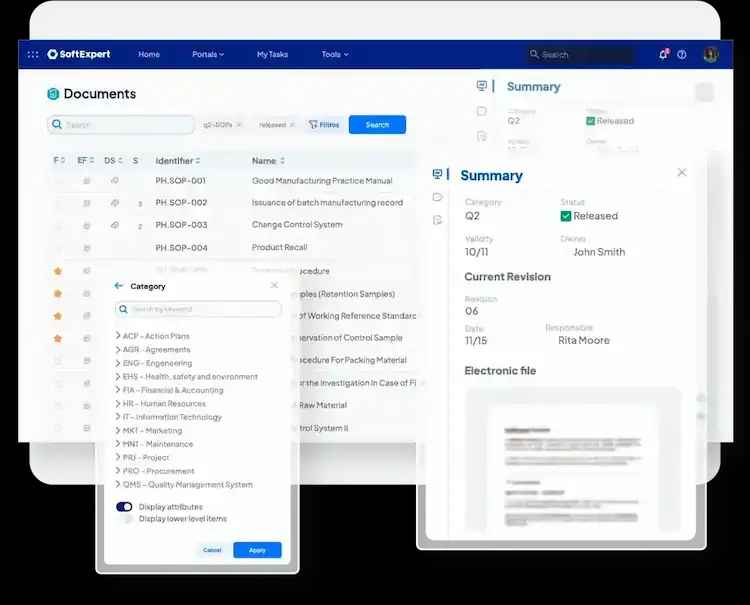
Task: Close the front Summary panel
Action: pyautogui.click(x=682, y=172)
